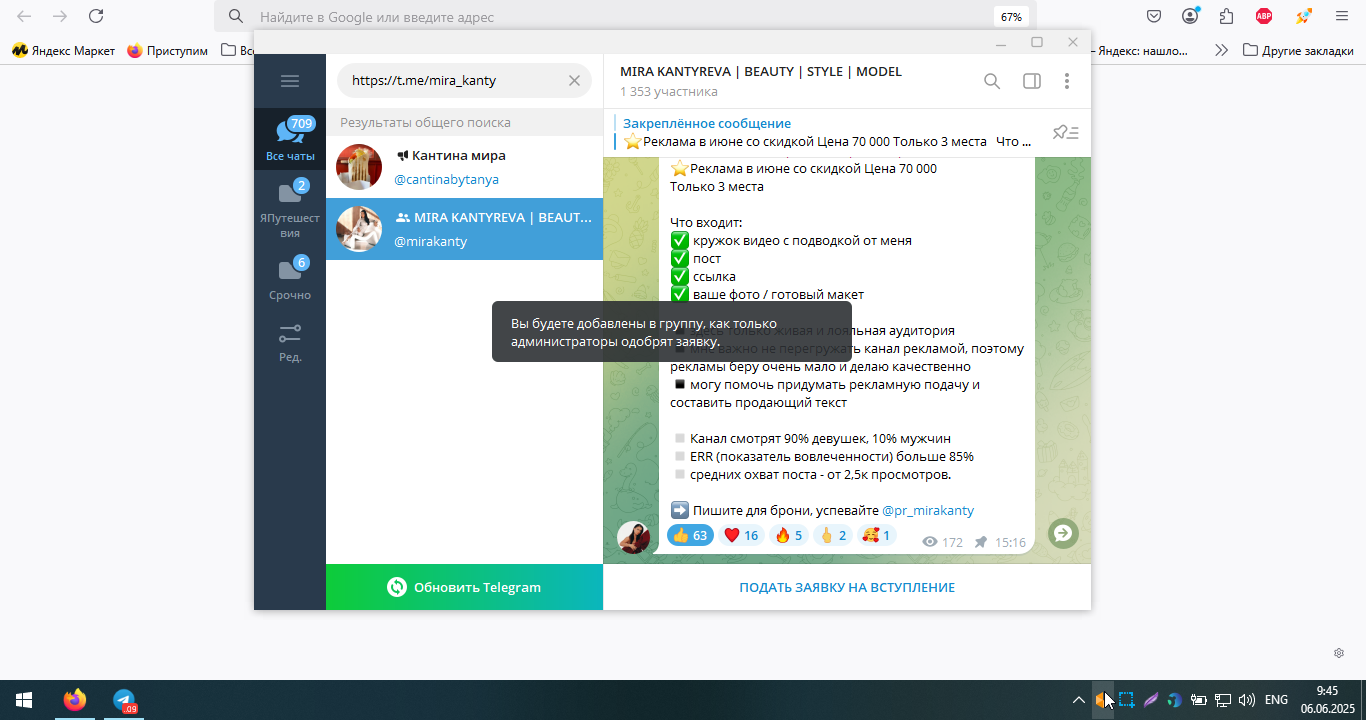Open the 'Срочно' chat folder
The image size is (1366, 720).
point(290,279)
